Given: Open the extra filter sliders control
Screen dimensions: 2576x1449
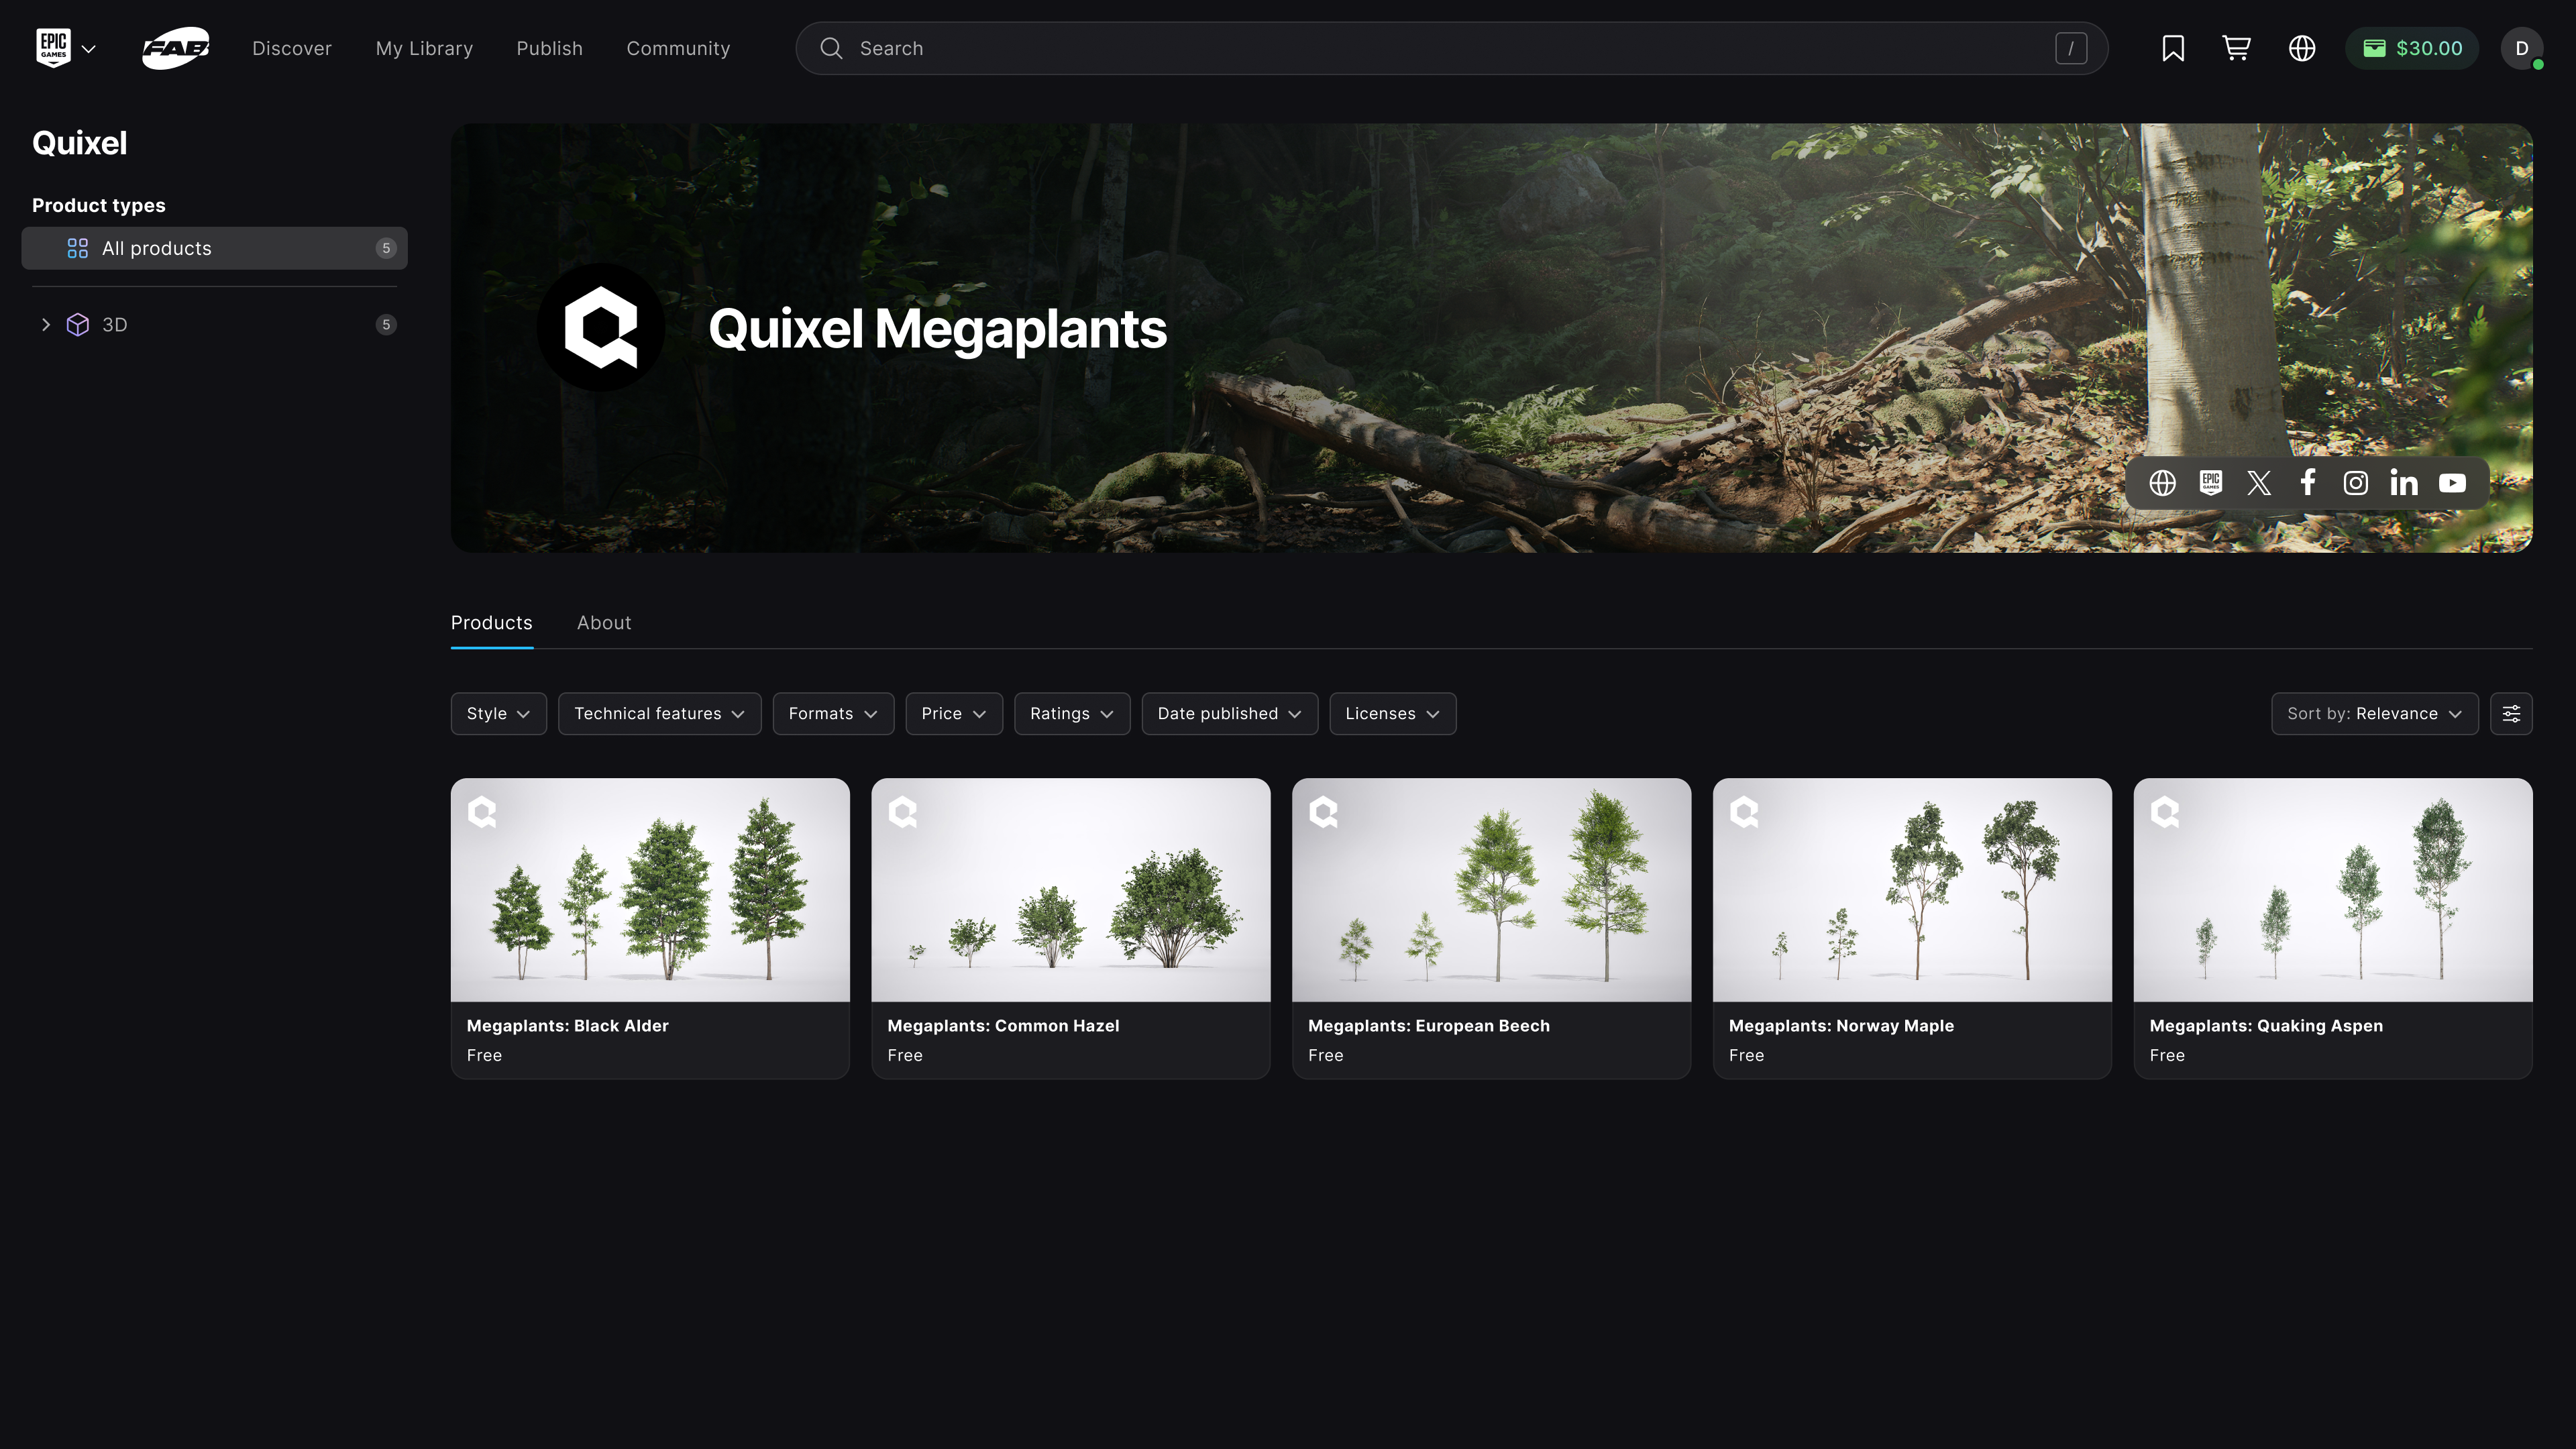Looking at the screenshot, I should pyautogui.click(x=2512, y=713).
